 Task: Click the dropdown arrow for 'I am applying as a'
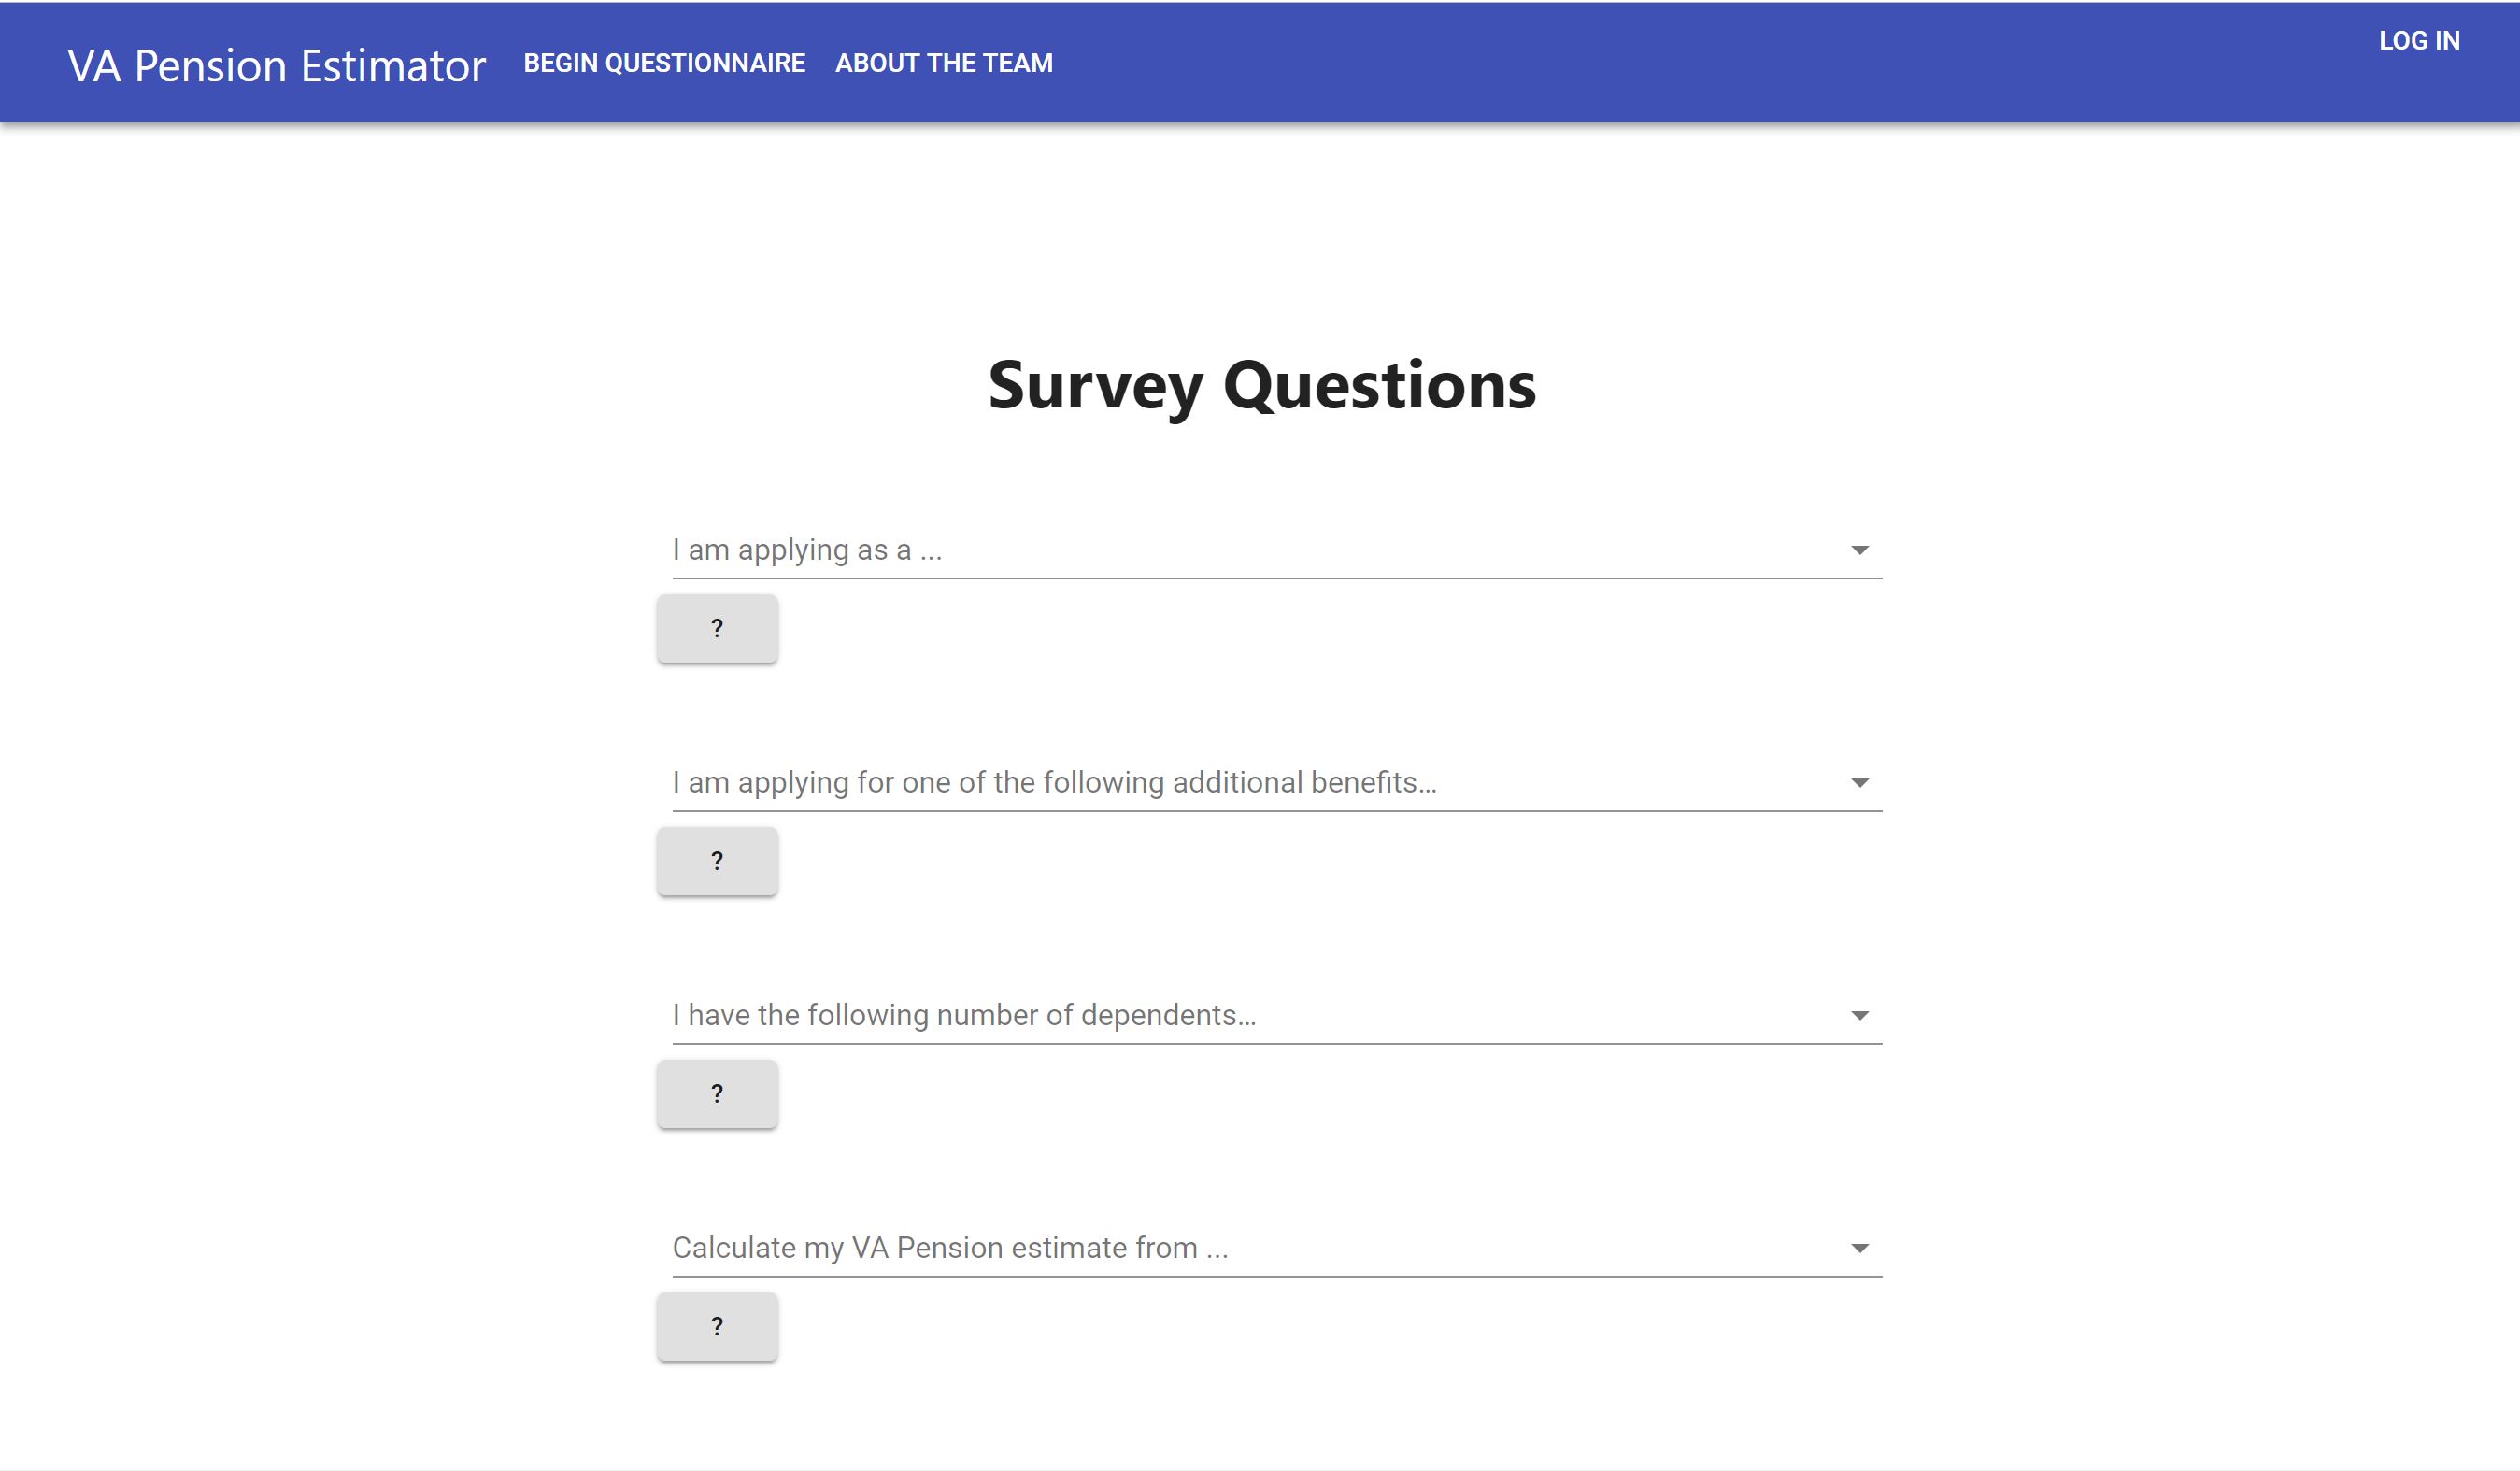click(1858, 549)
